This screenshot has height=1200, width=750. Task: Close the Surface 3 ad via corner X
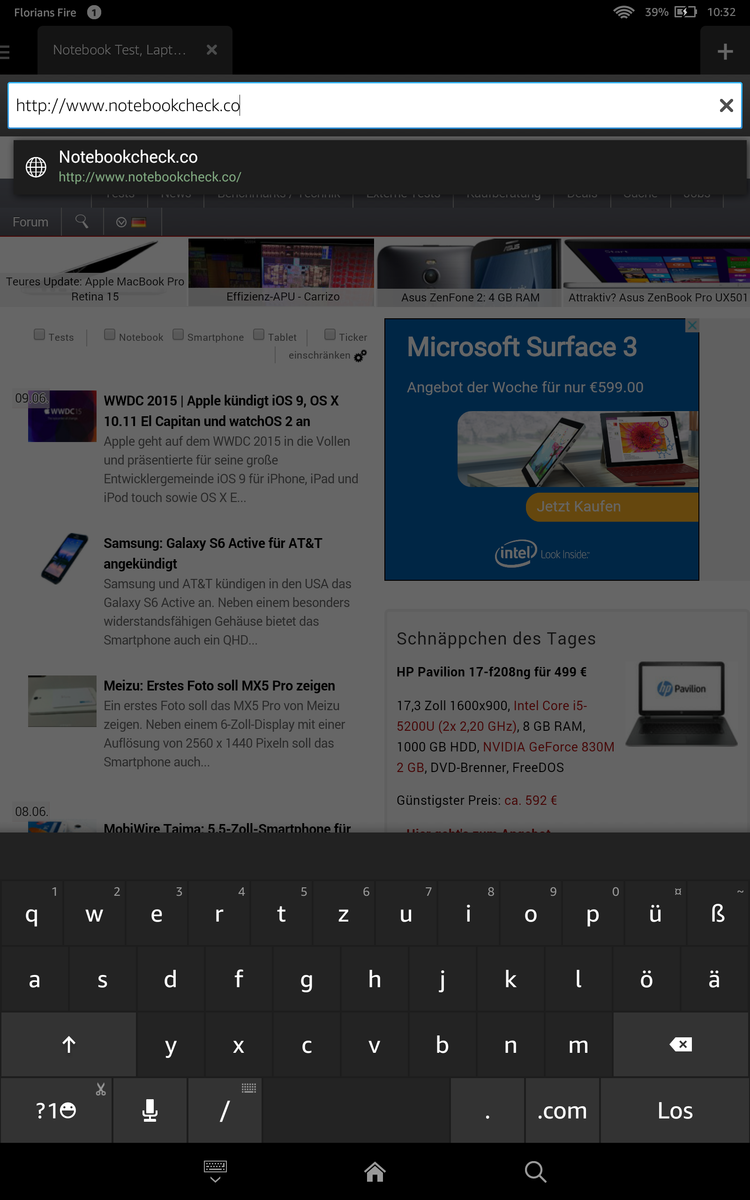691,326
